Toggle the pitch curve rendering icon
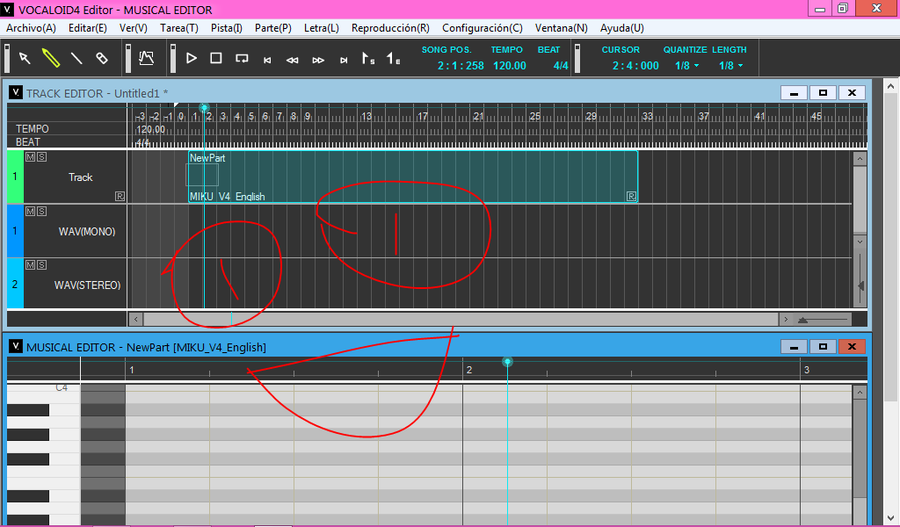This screenshot has height=527, width=900. (146, 58)
